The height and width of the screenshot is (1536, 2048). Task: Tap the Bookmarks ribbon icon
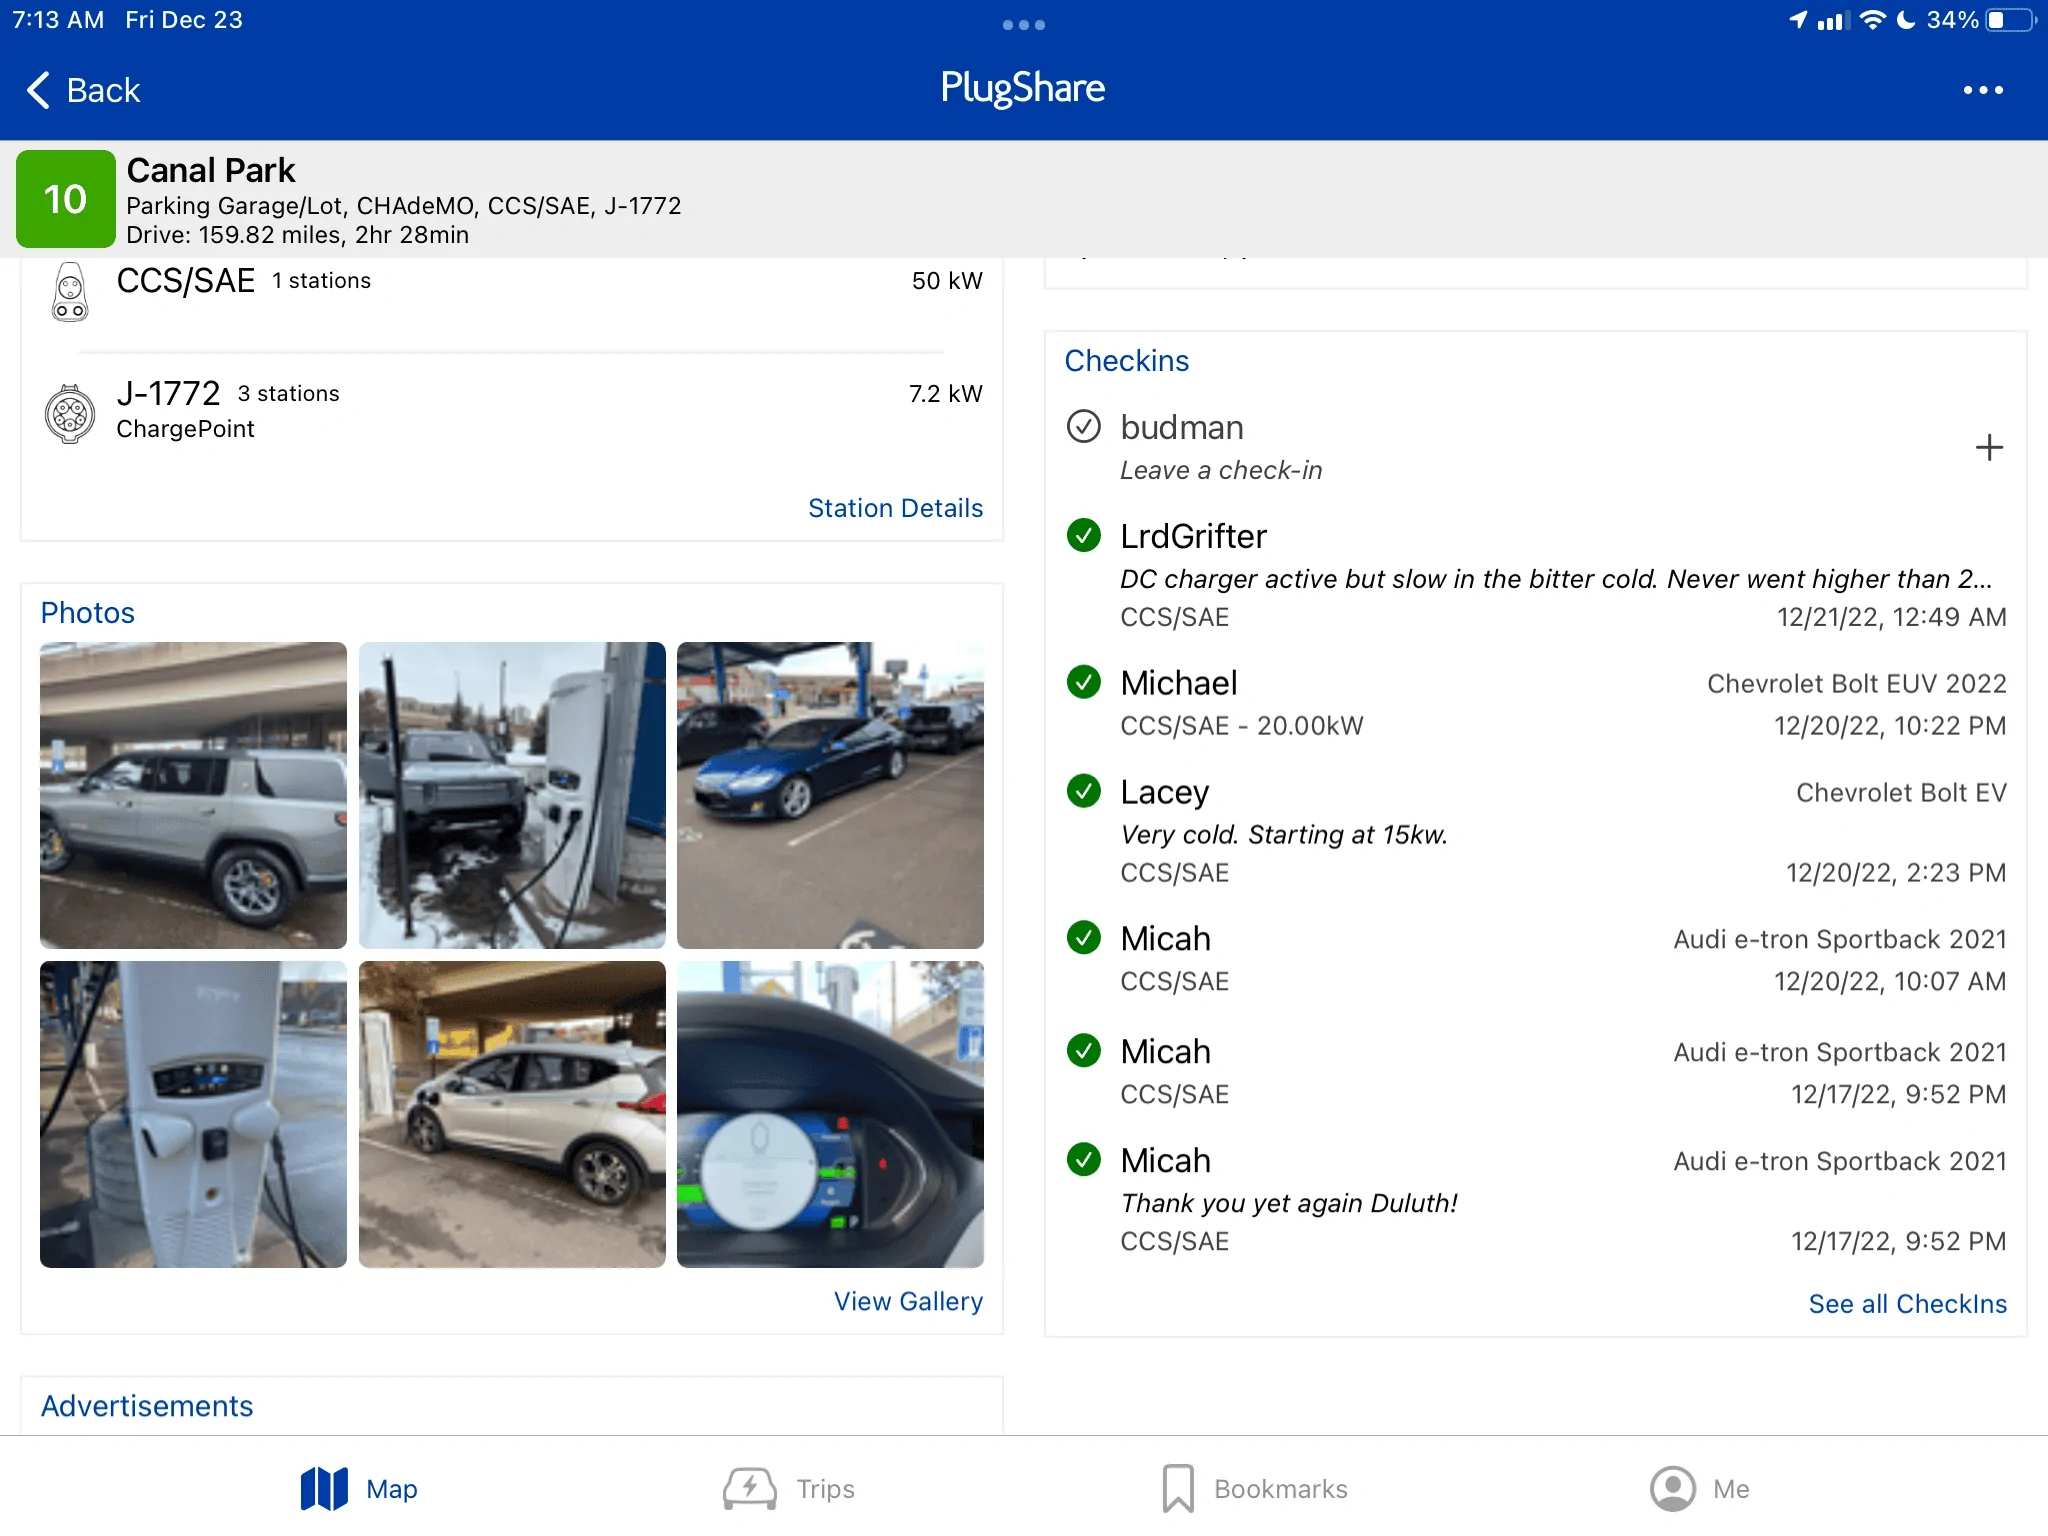click(x=1178, y=1489)
